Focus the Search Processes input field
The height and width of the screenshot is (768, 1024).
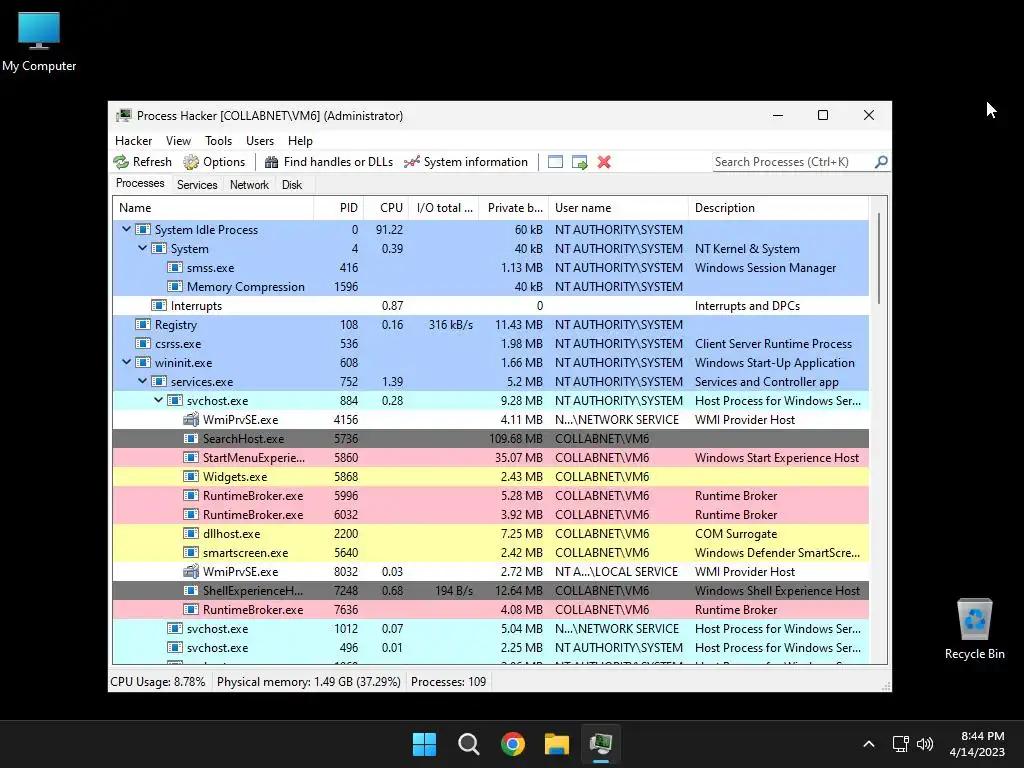793,162
